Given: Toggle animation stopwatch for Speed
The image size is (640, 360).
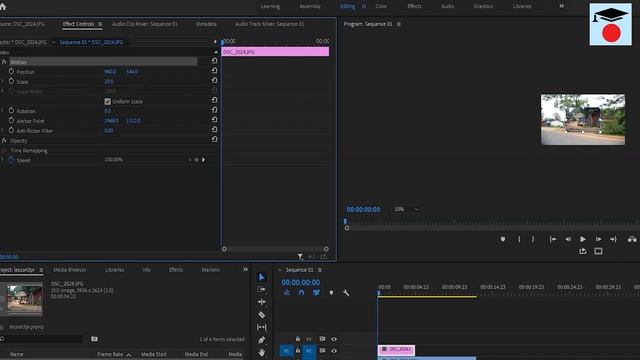Looking at the screenshot, I should [x=11, y=160].
